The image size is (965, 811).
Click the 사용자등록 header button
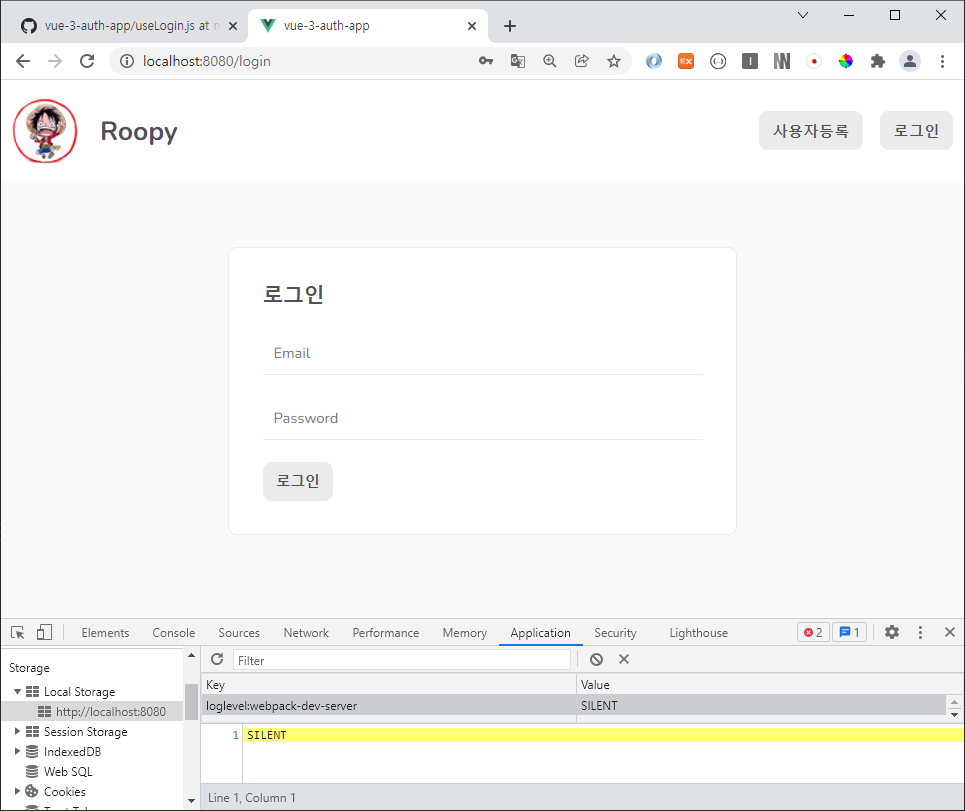point(811,130)
